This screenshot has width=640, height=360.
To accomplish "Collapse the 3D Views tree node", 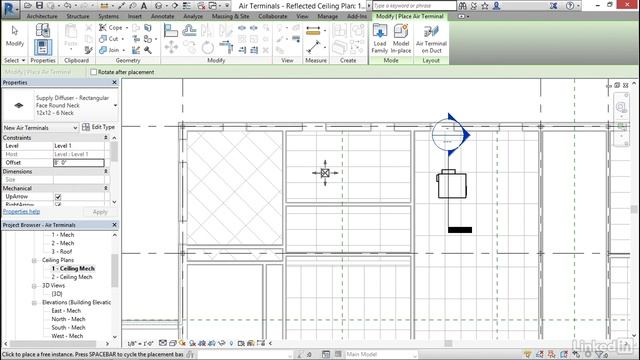I will point(34,286).
